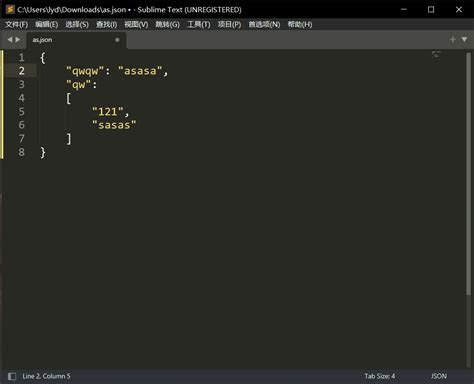Click line number 5 in the gutter

coord(22,111)
